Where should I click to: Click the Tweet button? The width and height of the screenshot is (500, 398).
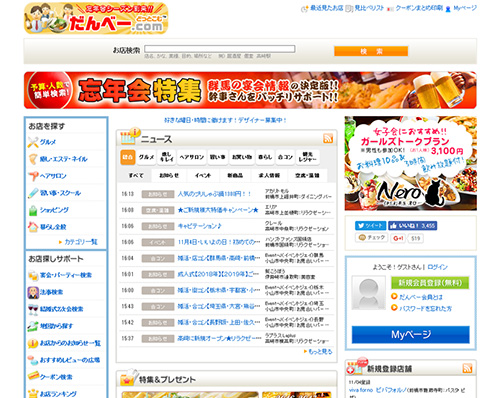(x=370, y=226)
